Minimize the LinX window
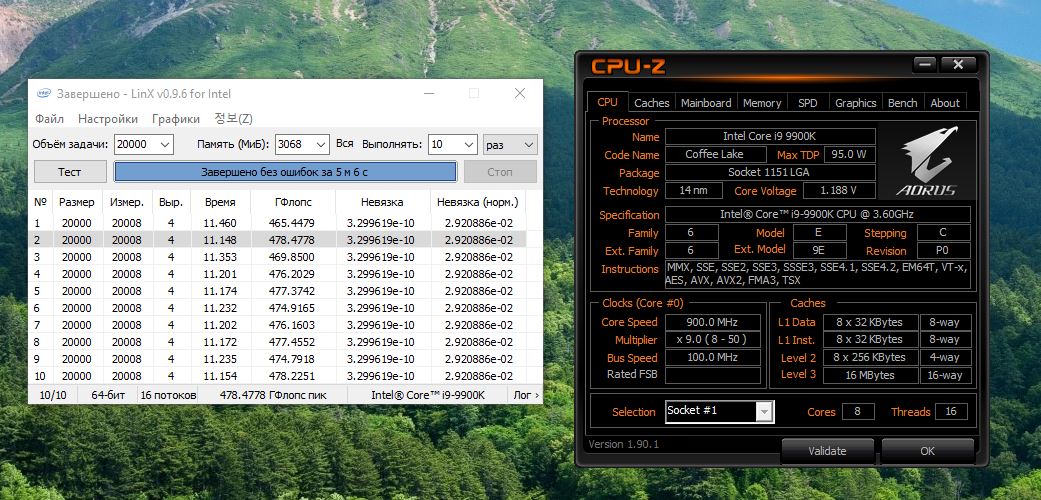Viewport: 1041px width, 500px height. tap(429, 94)
